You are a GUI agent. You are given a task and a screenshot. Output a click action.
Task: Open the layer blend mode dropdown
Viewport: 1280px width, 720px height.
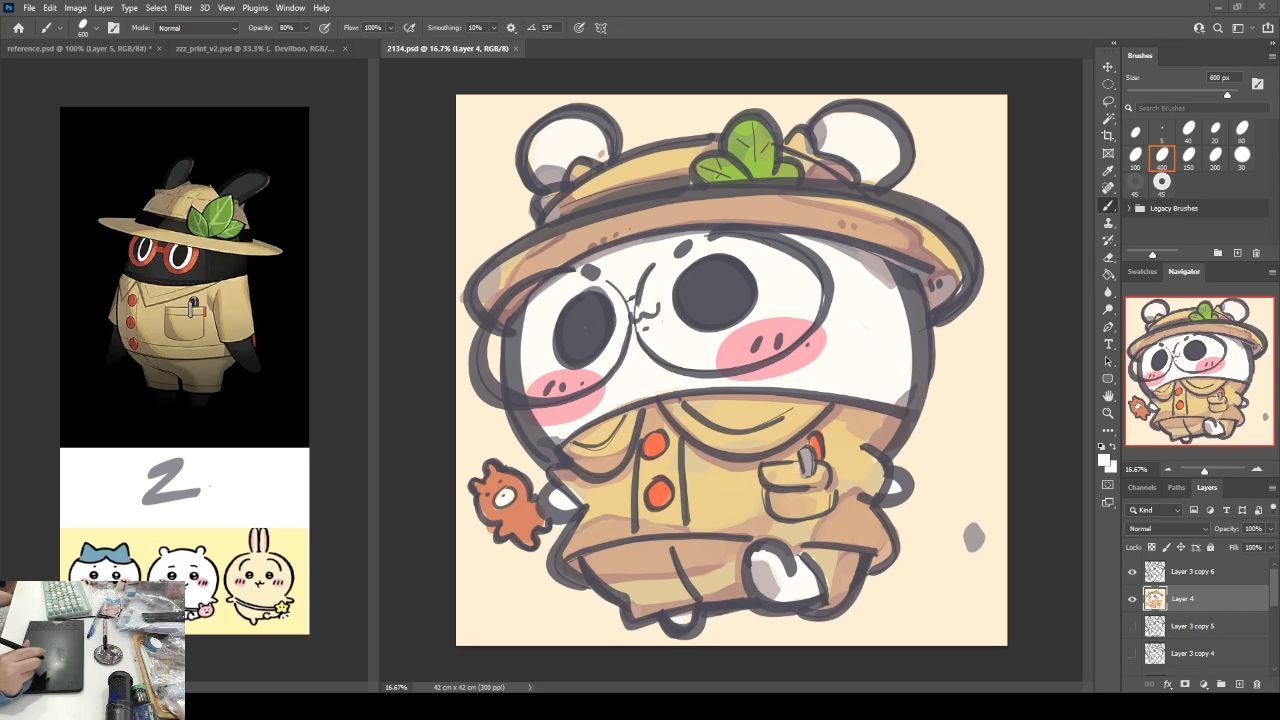tap(1166, 529)
